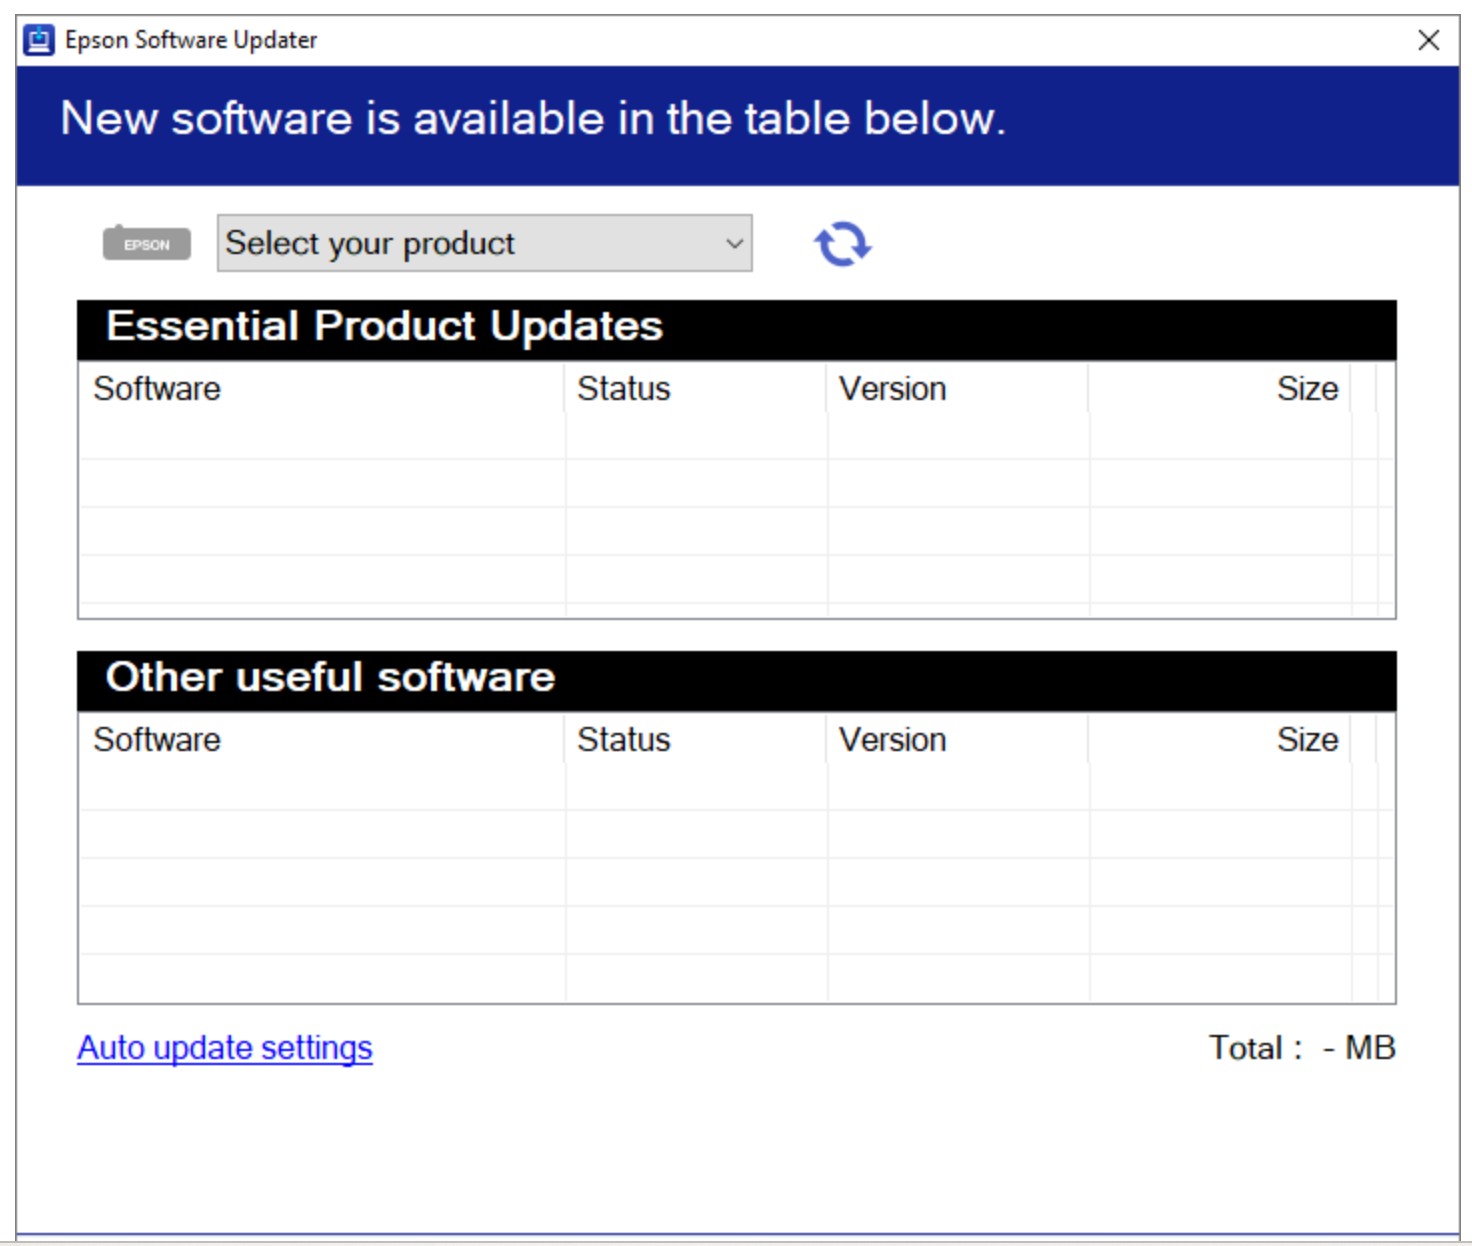Open the Auto update settings link
The height and width of the screenshot is (1246, 1472).
pos(225,1047)
